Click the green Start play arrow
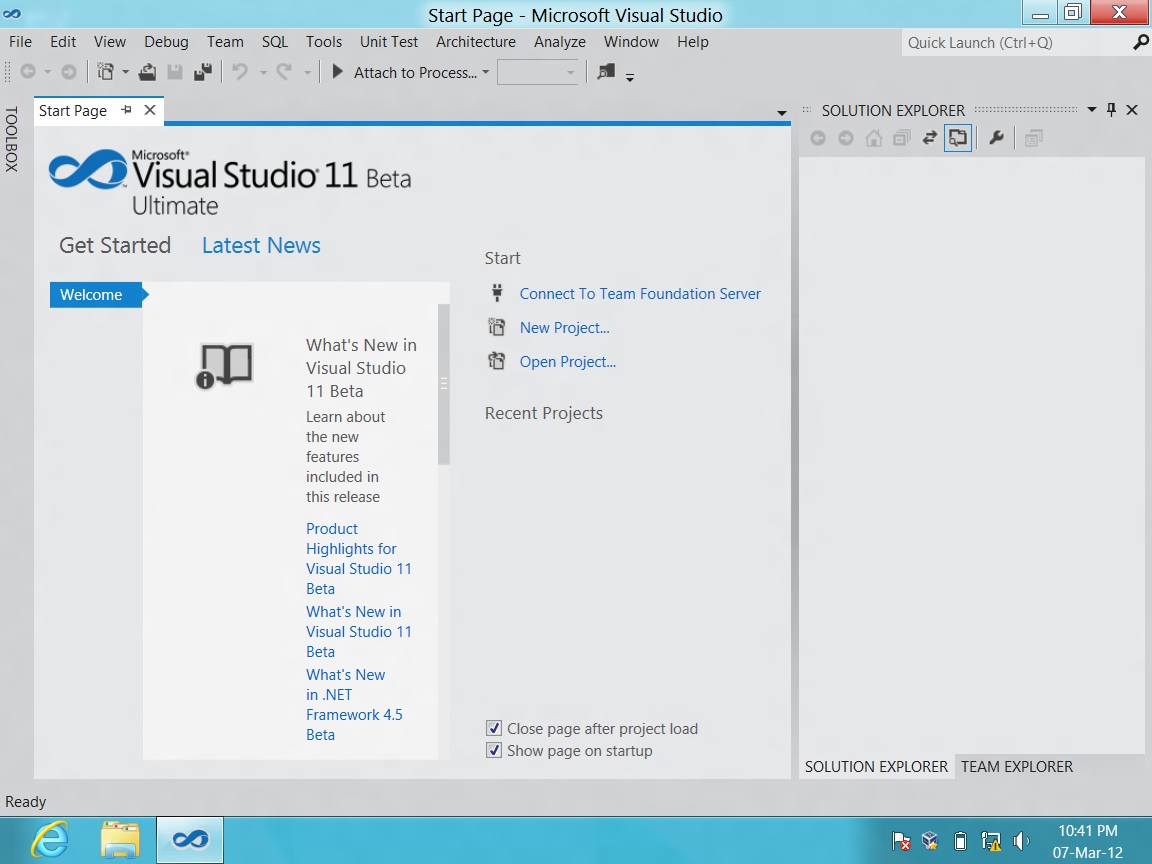Image resolution: width=1152 pixels, height=864 pixels. (x=337, y=72)
